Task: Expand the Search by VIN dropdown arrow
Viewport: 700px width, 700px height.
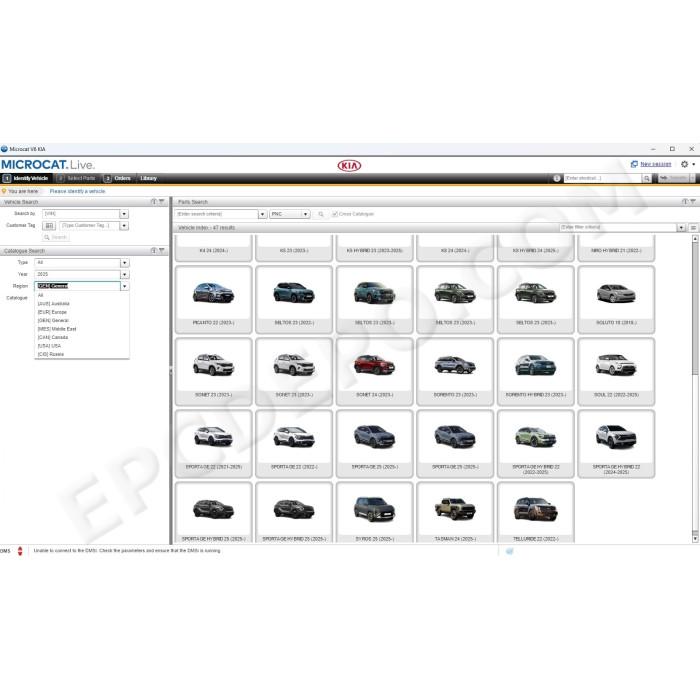Action: [124, 214]
